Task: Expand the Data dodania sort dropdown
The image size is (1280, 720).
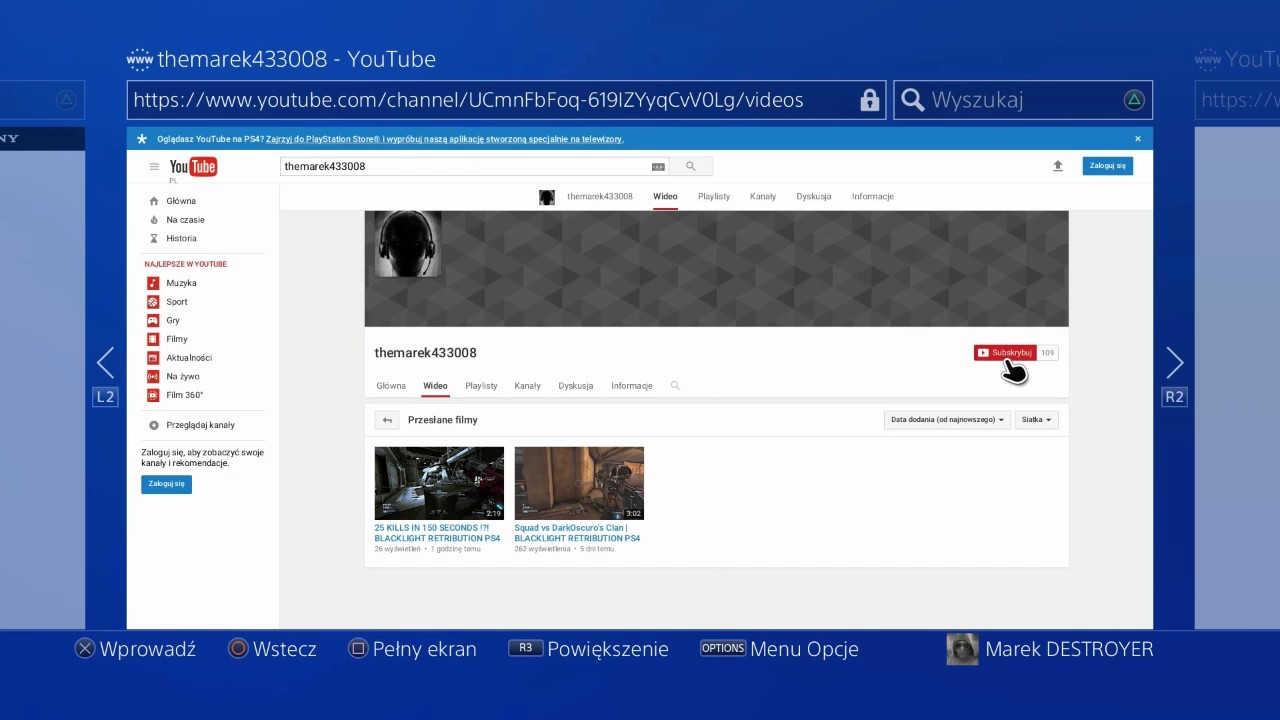Action: (x=947, y=420)
